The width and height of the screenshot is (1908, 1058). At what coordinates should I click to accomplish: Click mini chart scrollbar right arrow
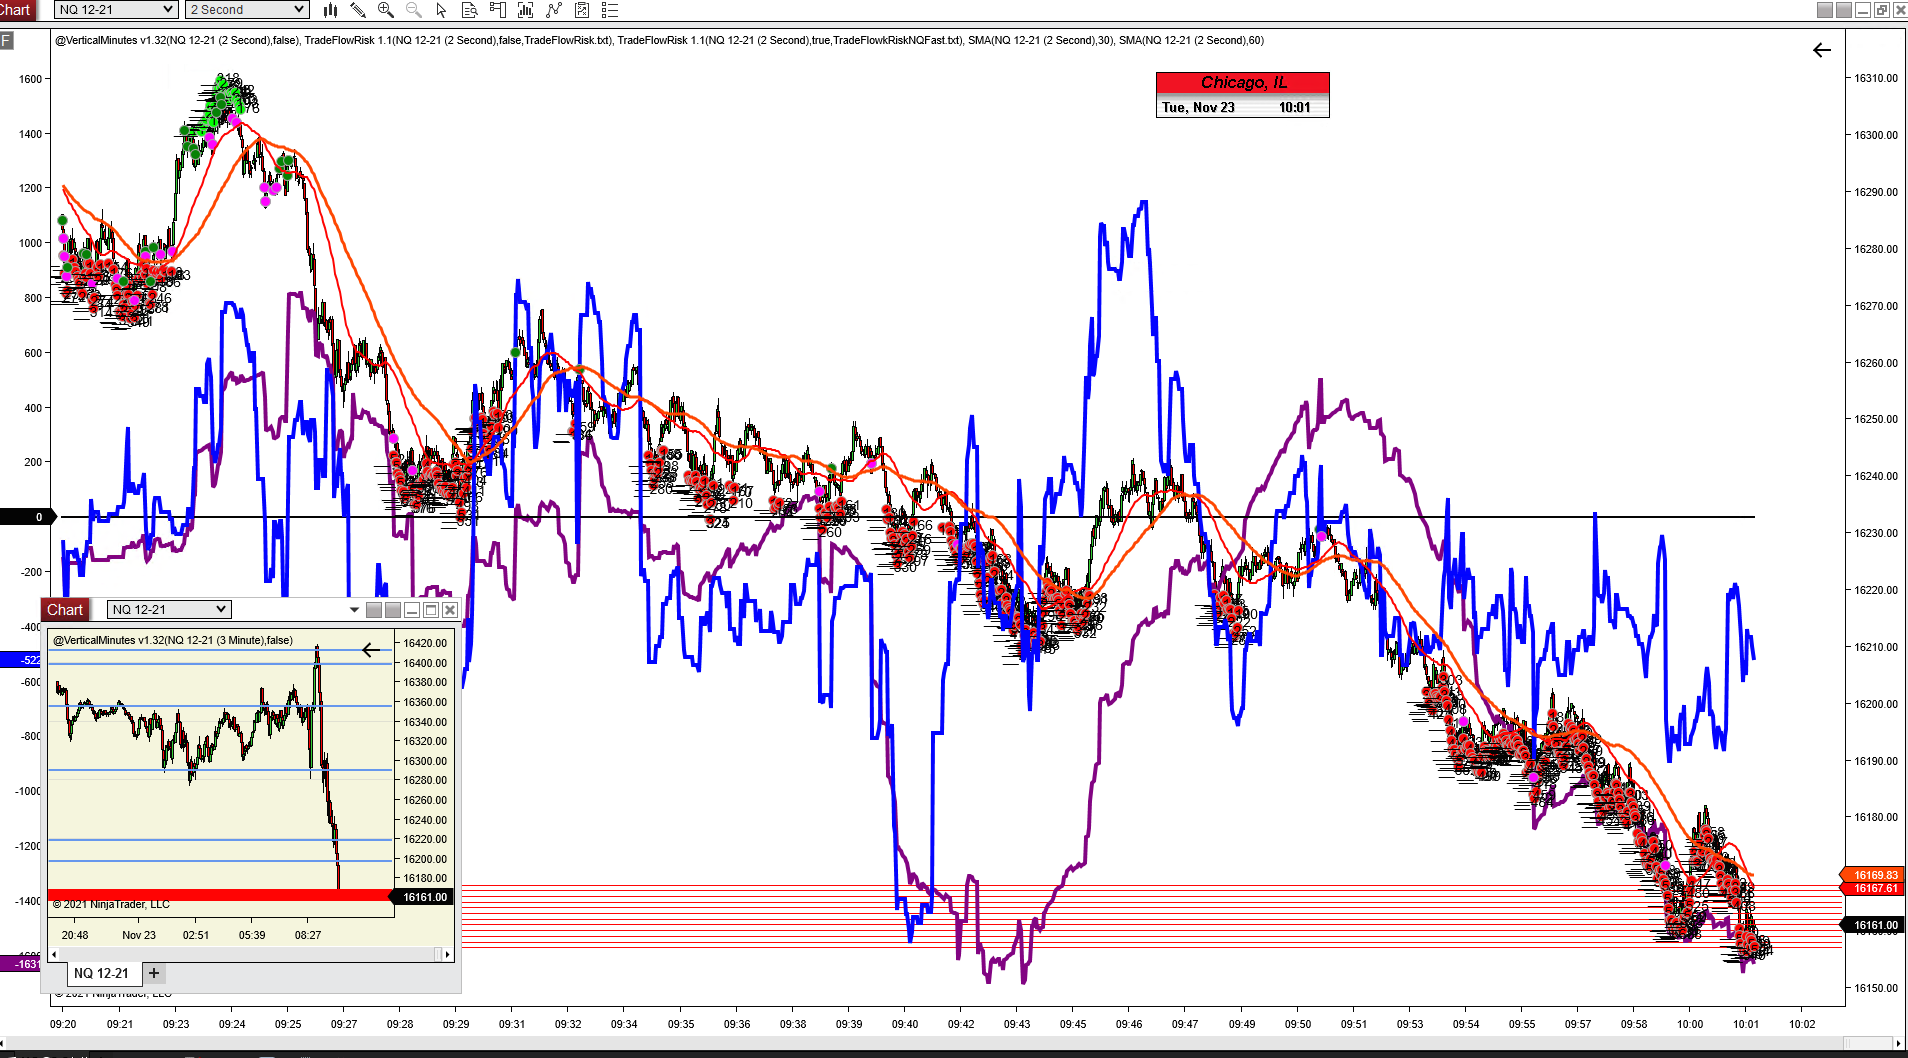click(x=447, y=954)
